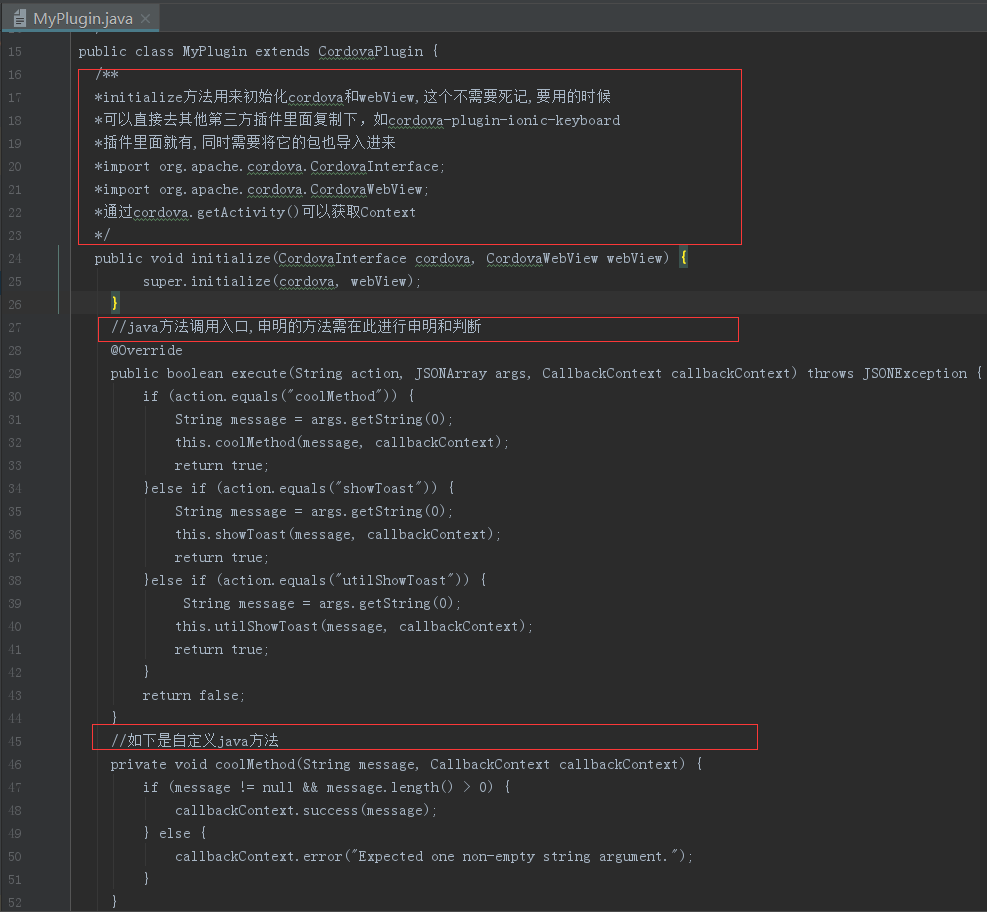This screenshot has height=912, width=987.
Task: Click the import org.apache.cordova.CordovaInterface comment line
Action: [269, 166]
